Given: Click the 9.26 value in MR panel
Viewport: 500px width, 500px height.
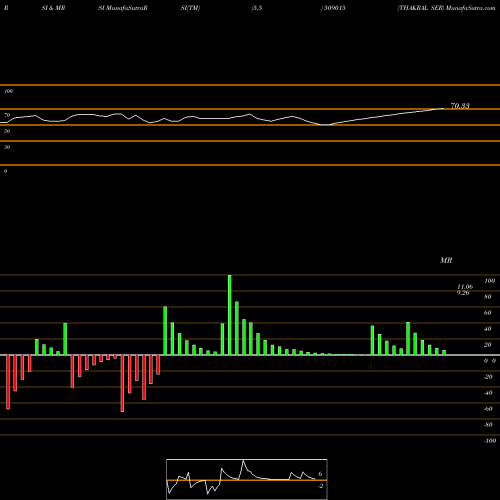Looking at the screenshot, I should pyautogui.click(x=463, y=293).
